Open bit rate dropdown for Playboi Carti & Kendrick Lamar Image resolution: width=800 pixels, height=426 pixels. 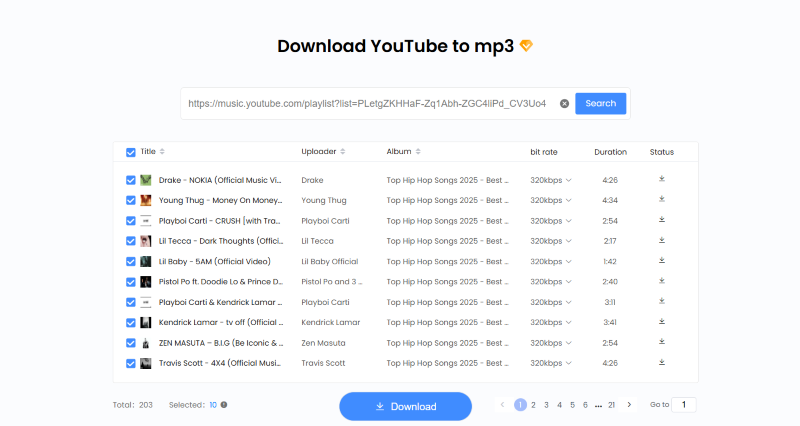click(x=551, y=302)
